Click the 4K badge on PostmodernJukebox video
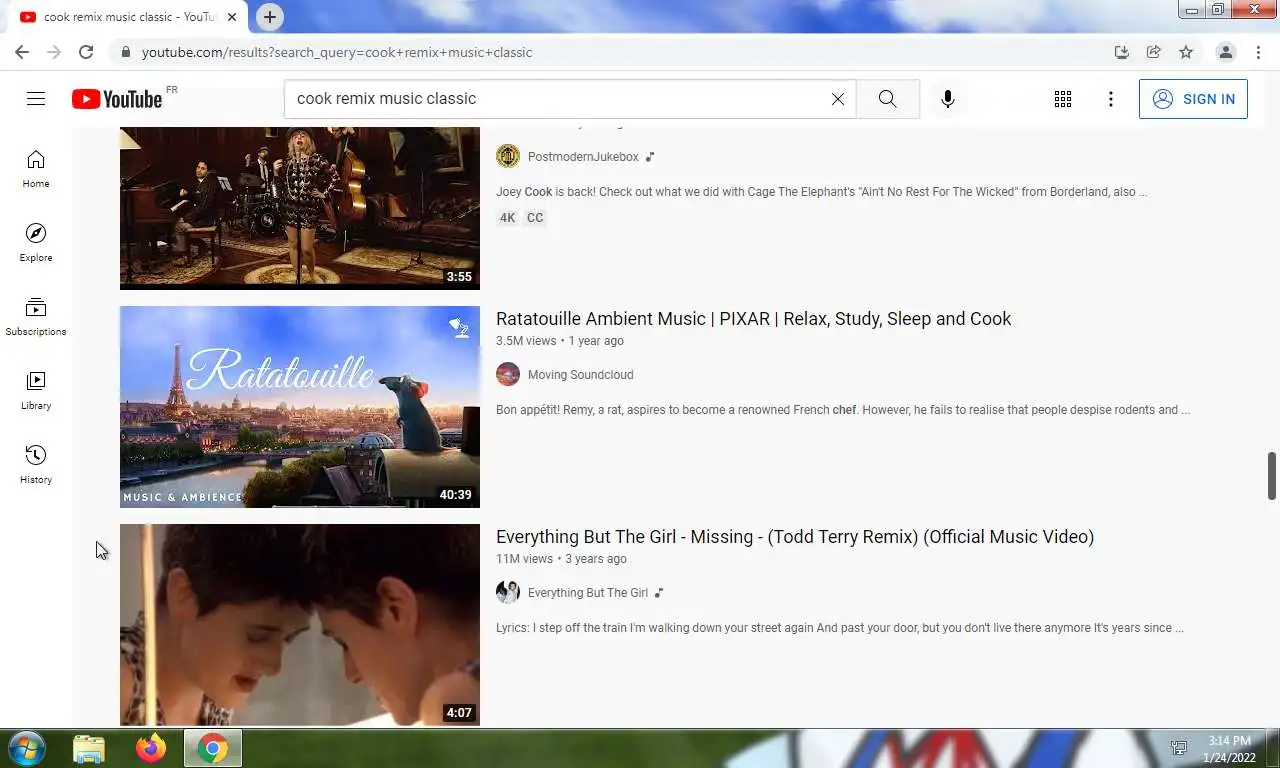This screenshot has width=1280, height=768. (507, 218)
